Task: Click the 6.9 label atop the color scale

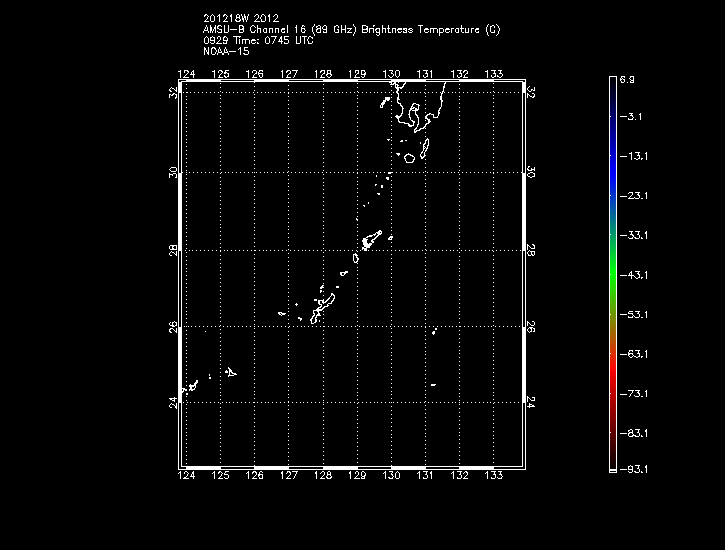Action: 626,78
